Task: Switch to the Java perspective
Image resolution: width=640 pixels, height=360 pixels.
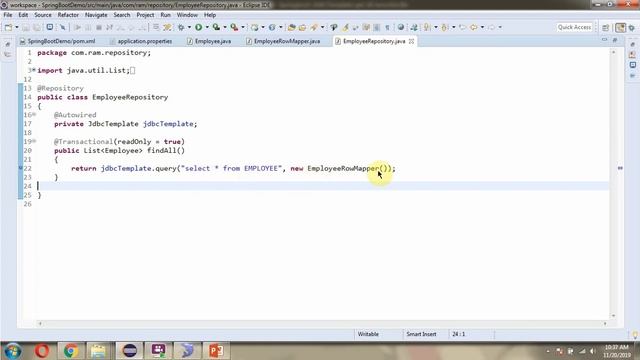Action: coord(620,28)
